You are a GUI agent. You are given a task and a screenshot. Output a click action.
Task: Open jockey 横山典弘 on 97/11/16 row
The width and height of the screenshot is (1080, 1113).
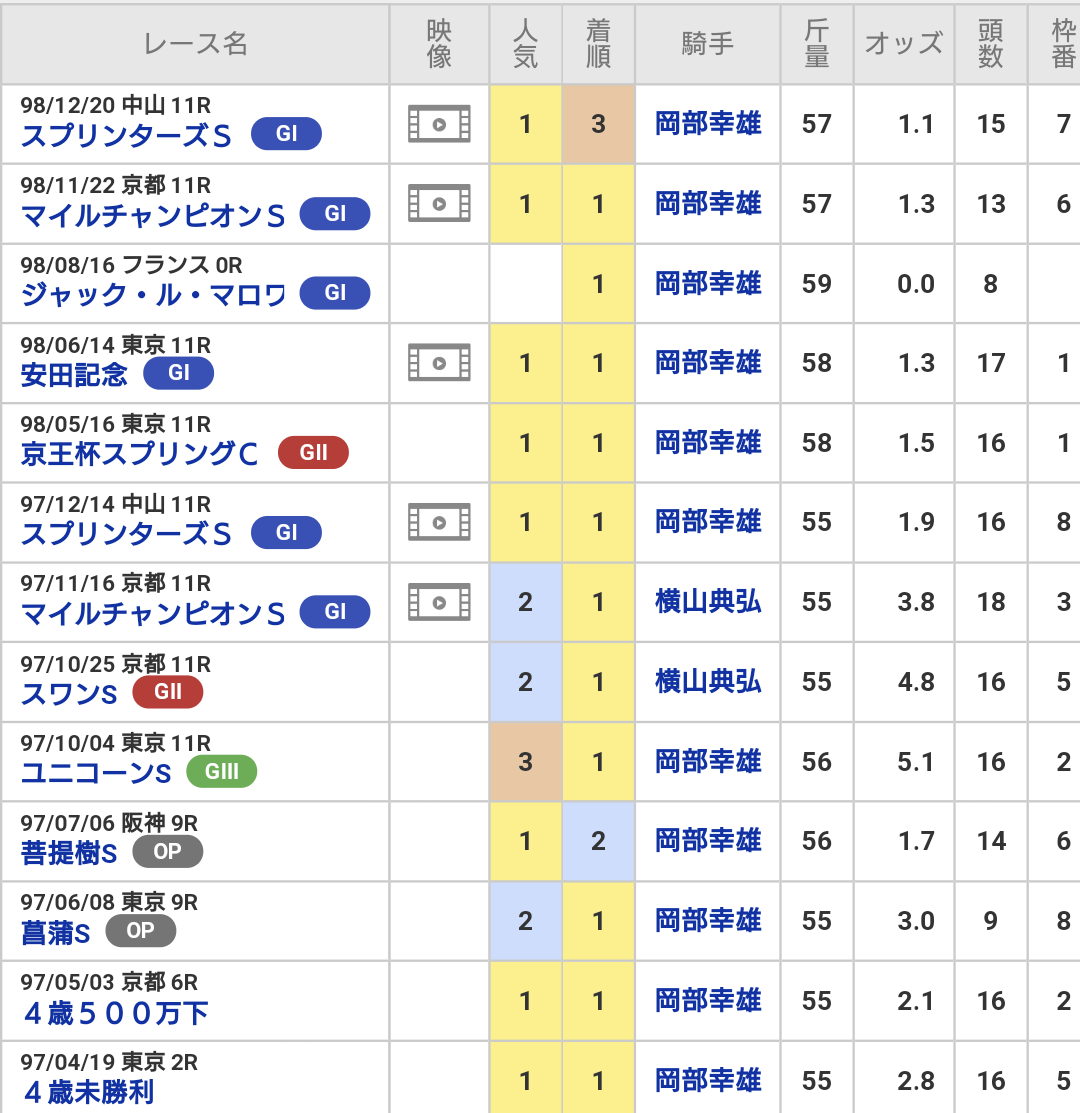tap(708, 602)
